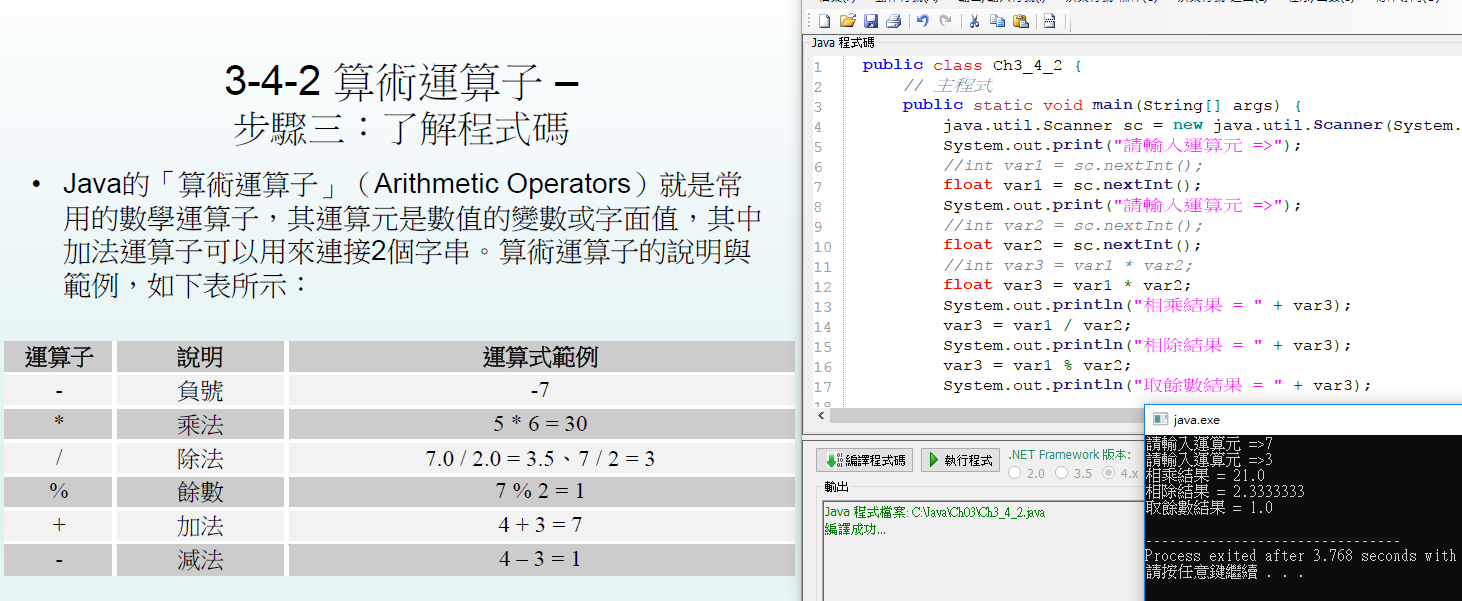
Task: Save the code with the floppy disk icon
Action: (x=871, y=21)
